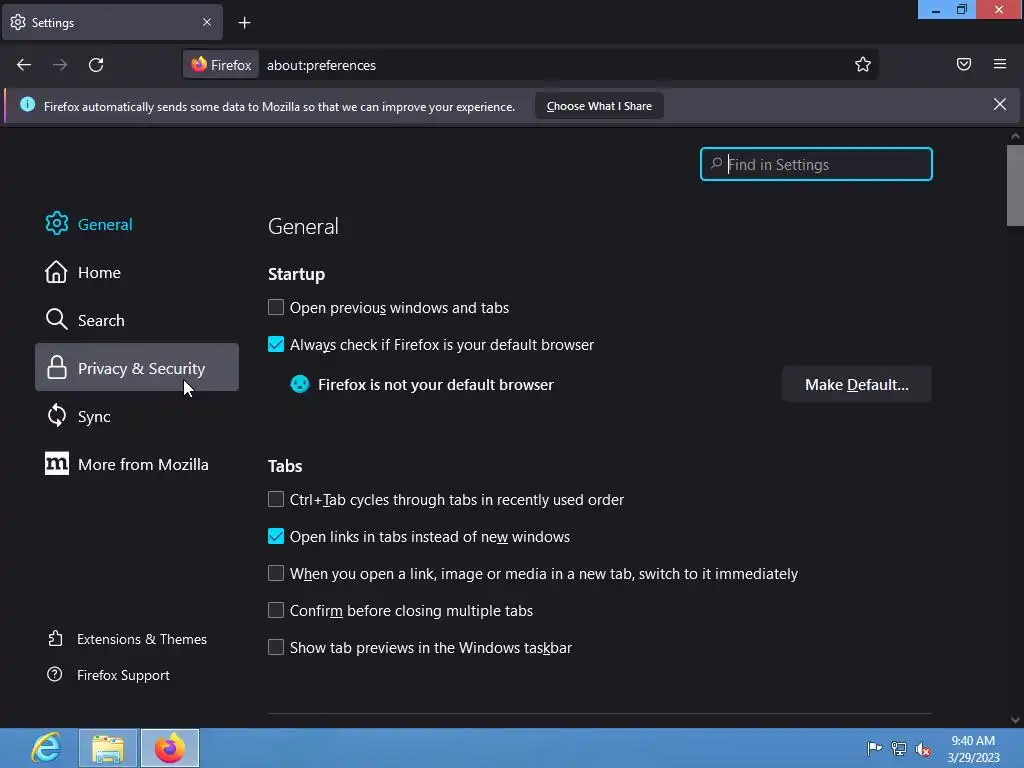This screenshot has width=1024, height=768.
Task: Click the Make Default... button
Action: point(856,384)
